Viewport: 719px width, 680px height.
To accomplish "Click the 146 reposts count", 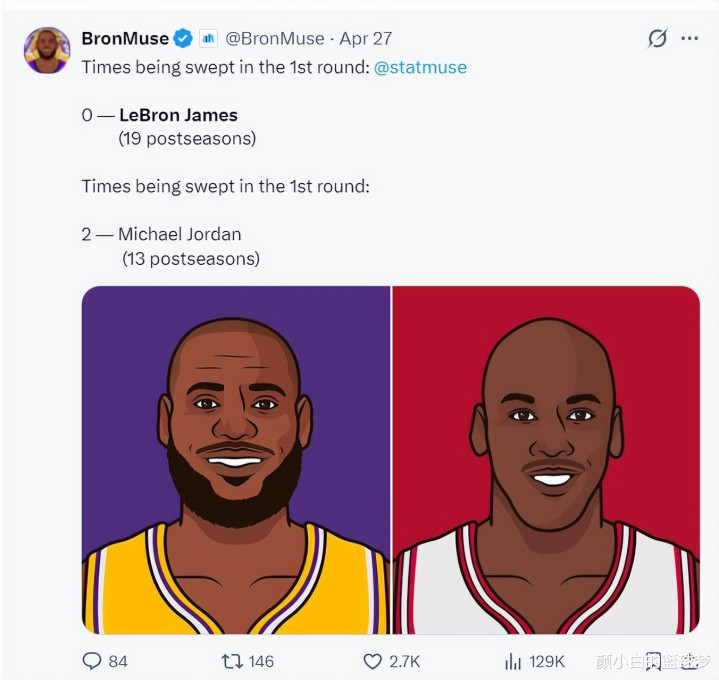I will (x=260, y=661).
